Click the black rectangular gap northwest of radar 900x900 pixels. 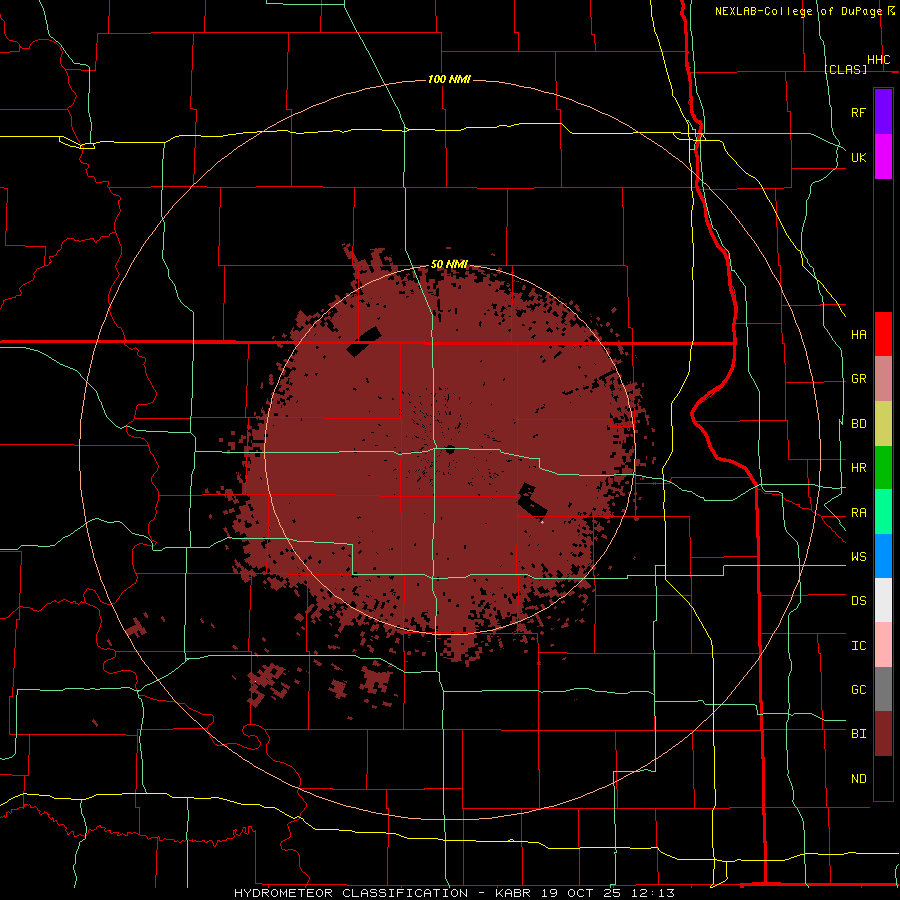[x=364, y=342]
